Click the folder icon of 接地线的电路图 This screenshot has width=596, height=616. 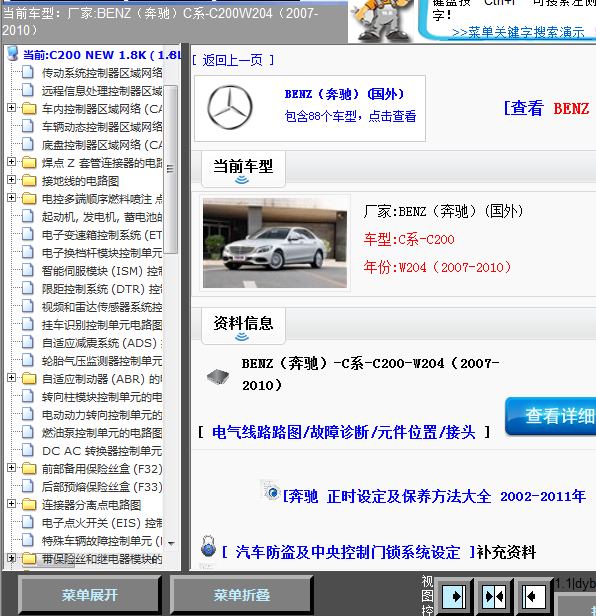click(29, 181)
